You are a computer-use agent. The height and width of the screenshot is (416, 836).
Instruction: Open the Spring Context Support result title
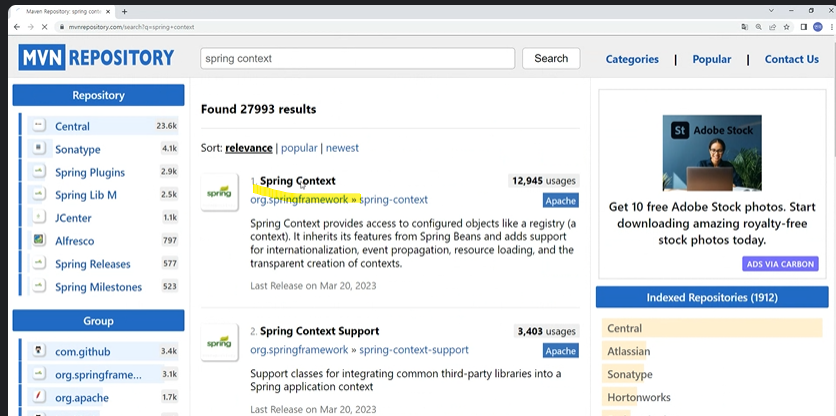(x=319, y=331)
